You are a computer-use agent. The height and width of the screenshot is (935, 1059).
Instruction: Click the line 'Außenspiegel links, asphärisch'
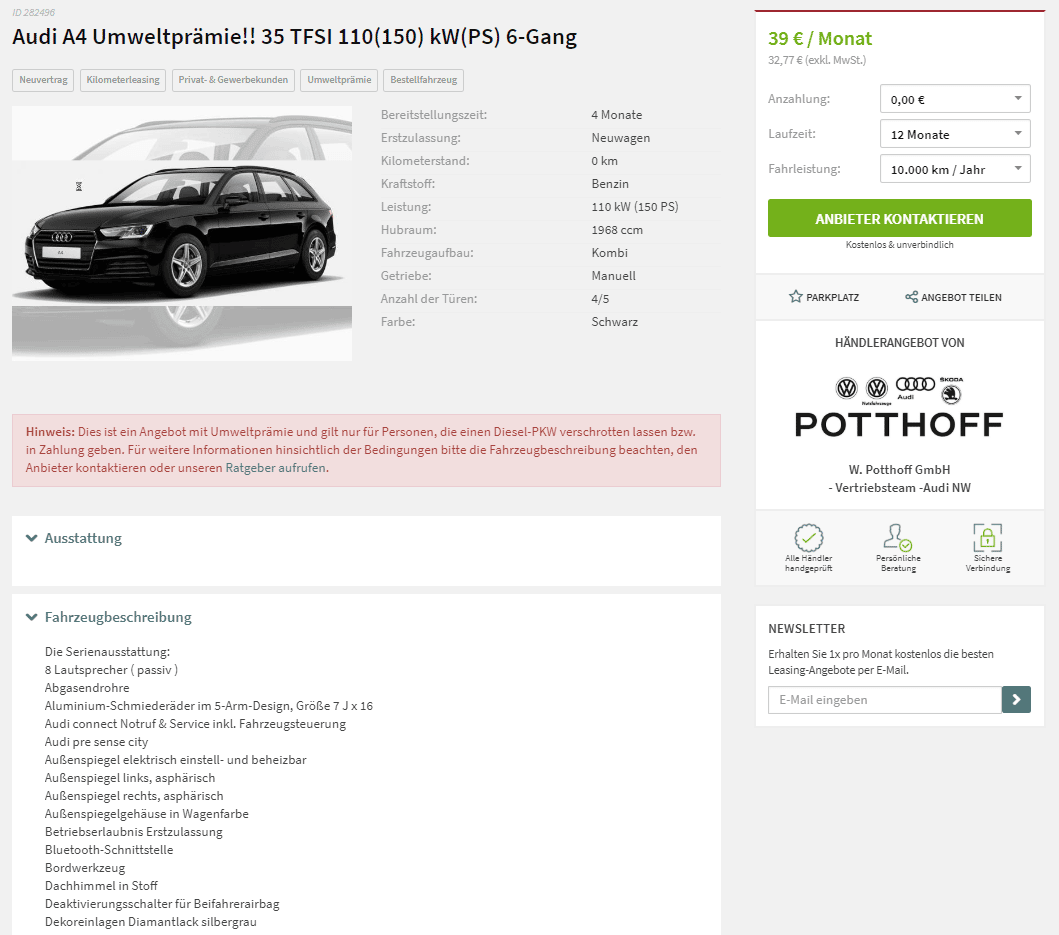point(130,778)
